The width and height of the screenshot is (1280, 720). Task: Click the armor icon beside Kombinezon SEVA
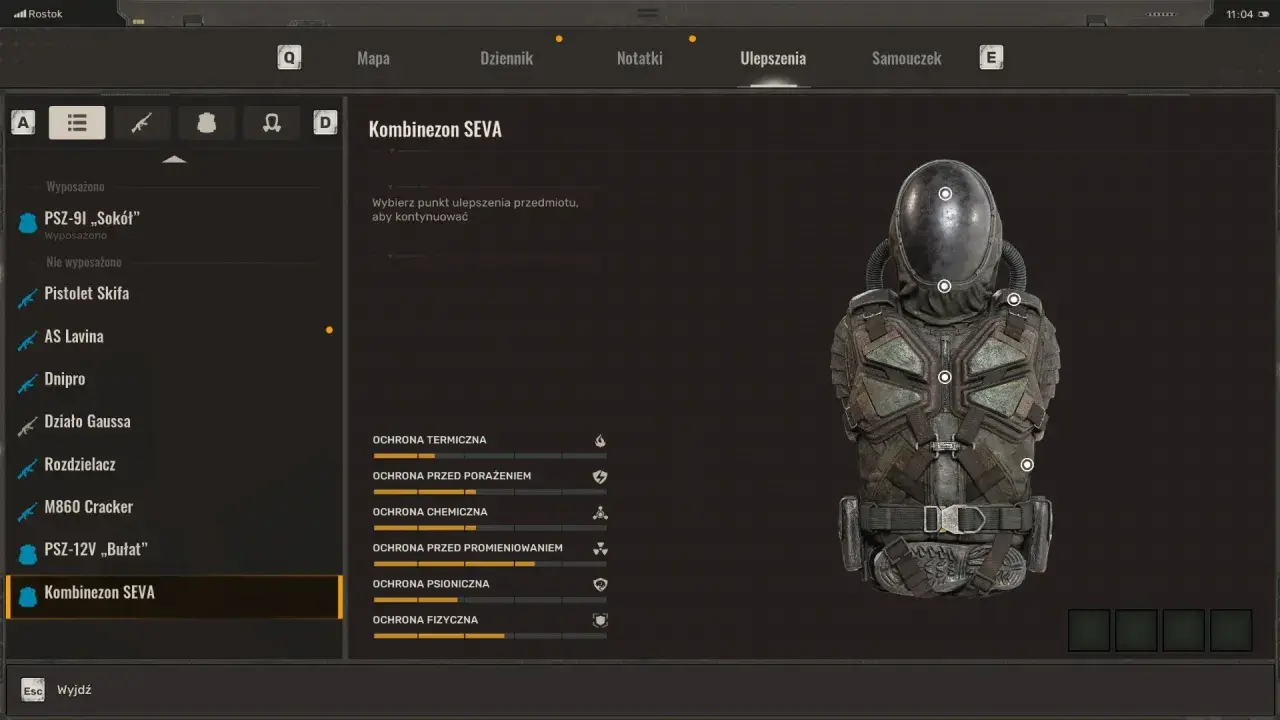28,597
